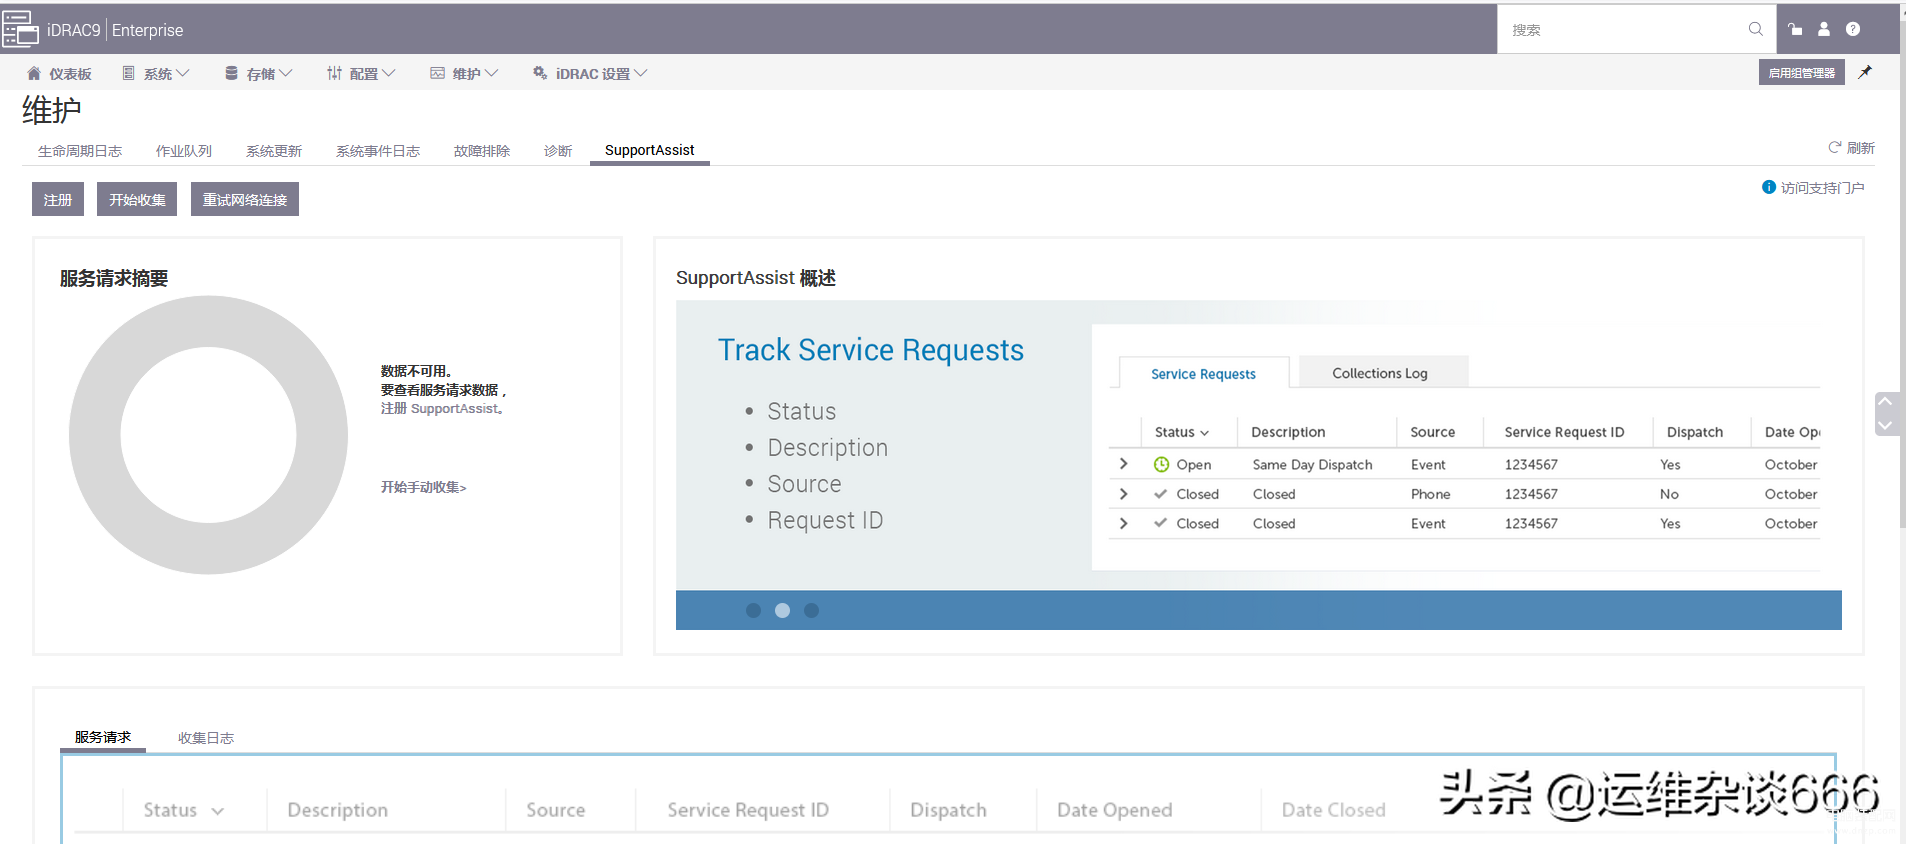This screenshot has width=1906, height=844.
Task: Click the Description column header in bottom table
Action: click(x=338, y=810)
